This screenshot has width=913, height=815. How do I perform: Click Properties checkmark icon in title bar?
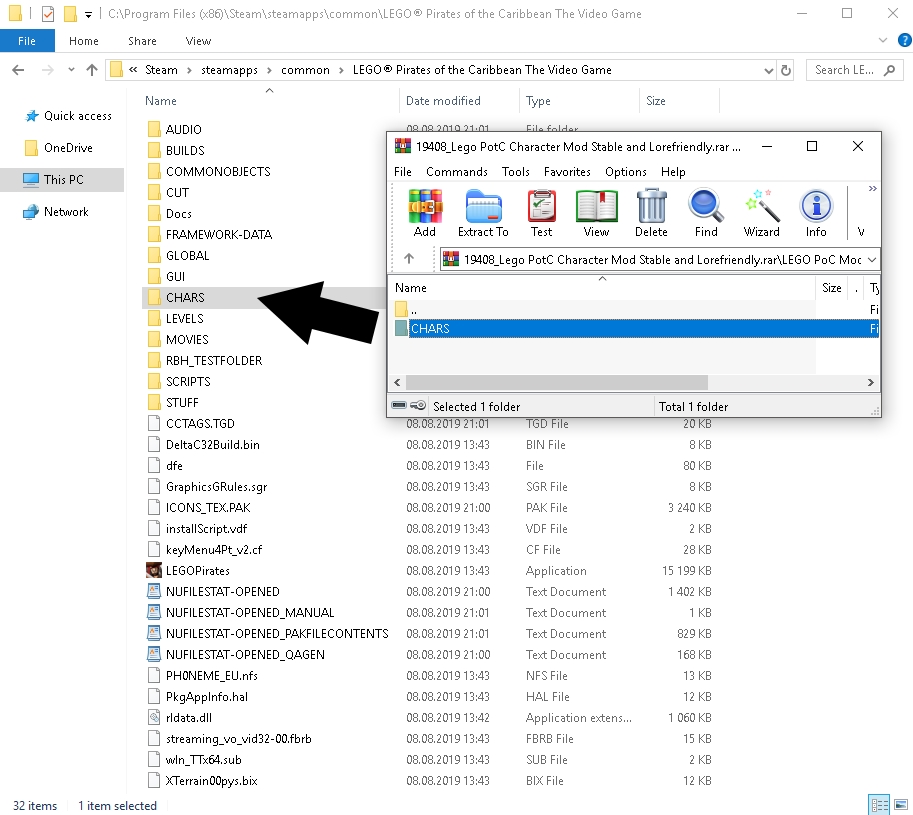click(48, 13)
